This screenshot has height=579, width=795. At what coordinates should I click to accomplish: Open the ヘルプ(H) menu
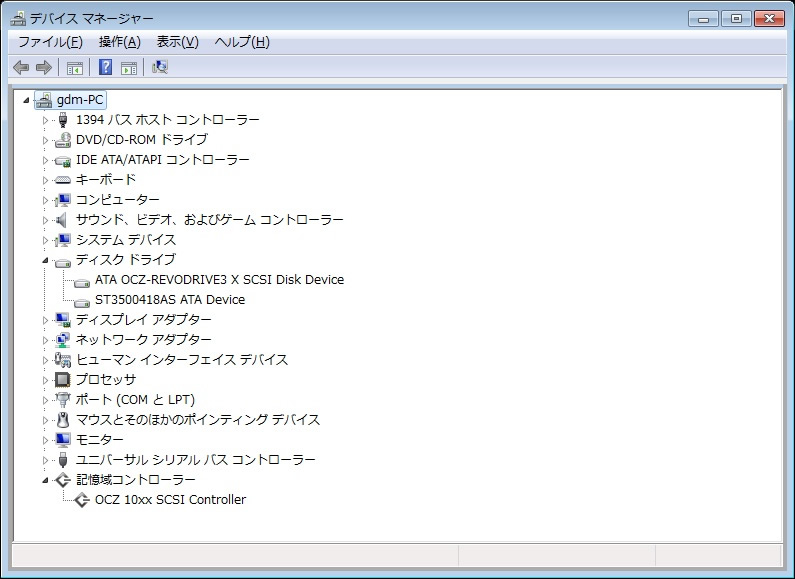[x=242, y=42]
